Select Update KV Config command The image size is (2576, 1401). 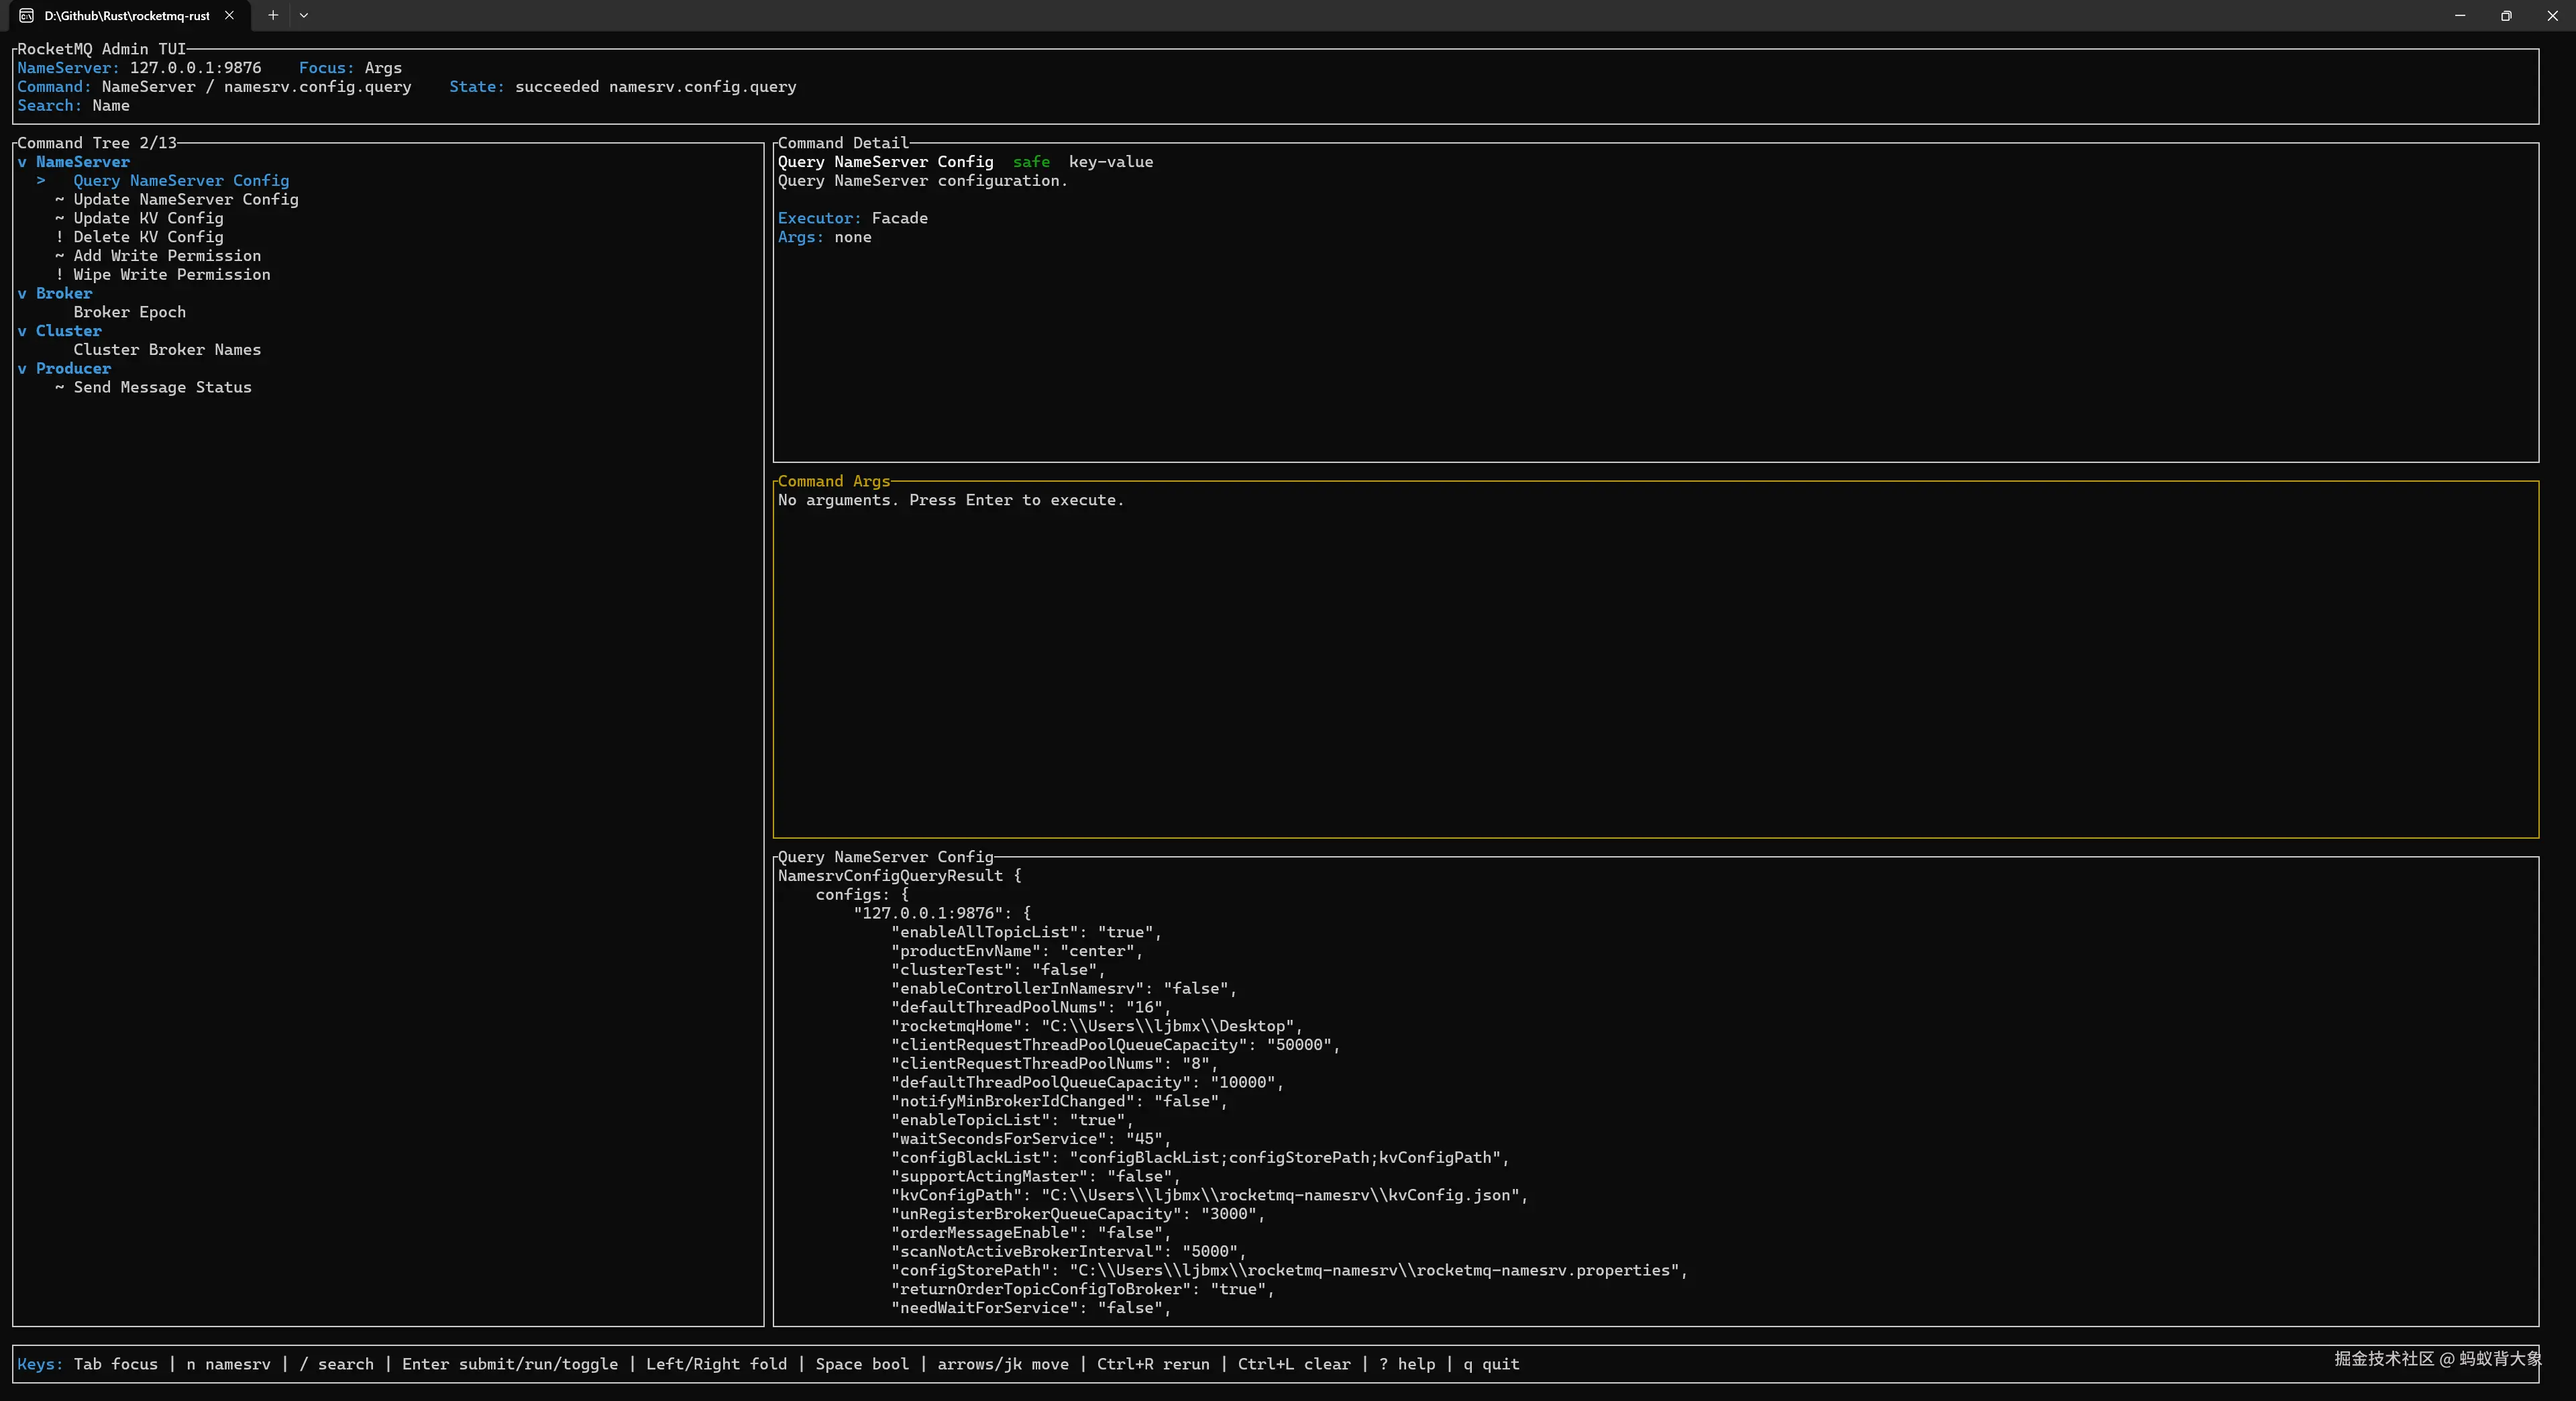[148, 218]
